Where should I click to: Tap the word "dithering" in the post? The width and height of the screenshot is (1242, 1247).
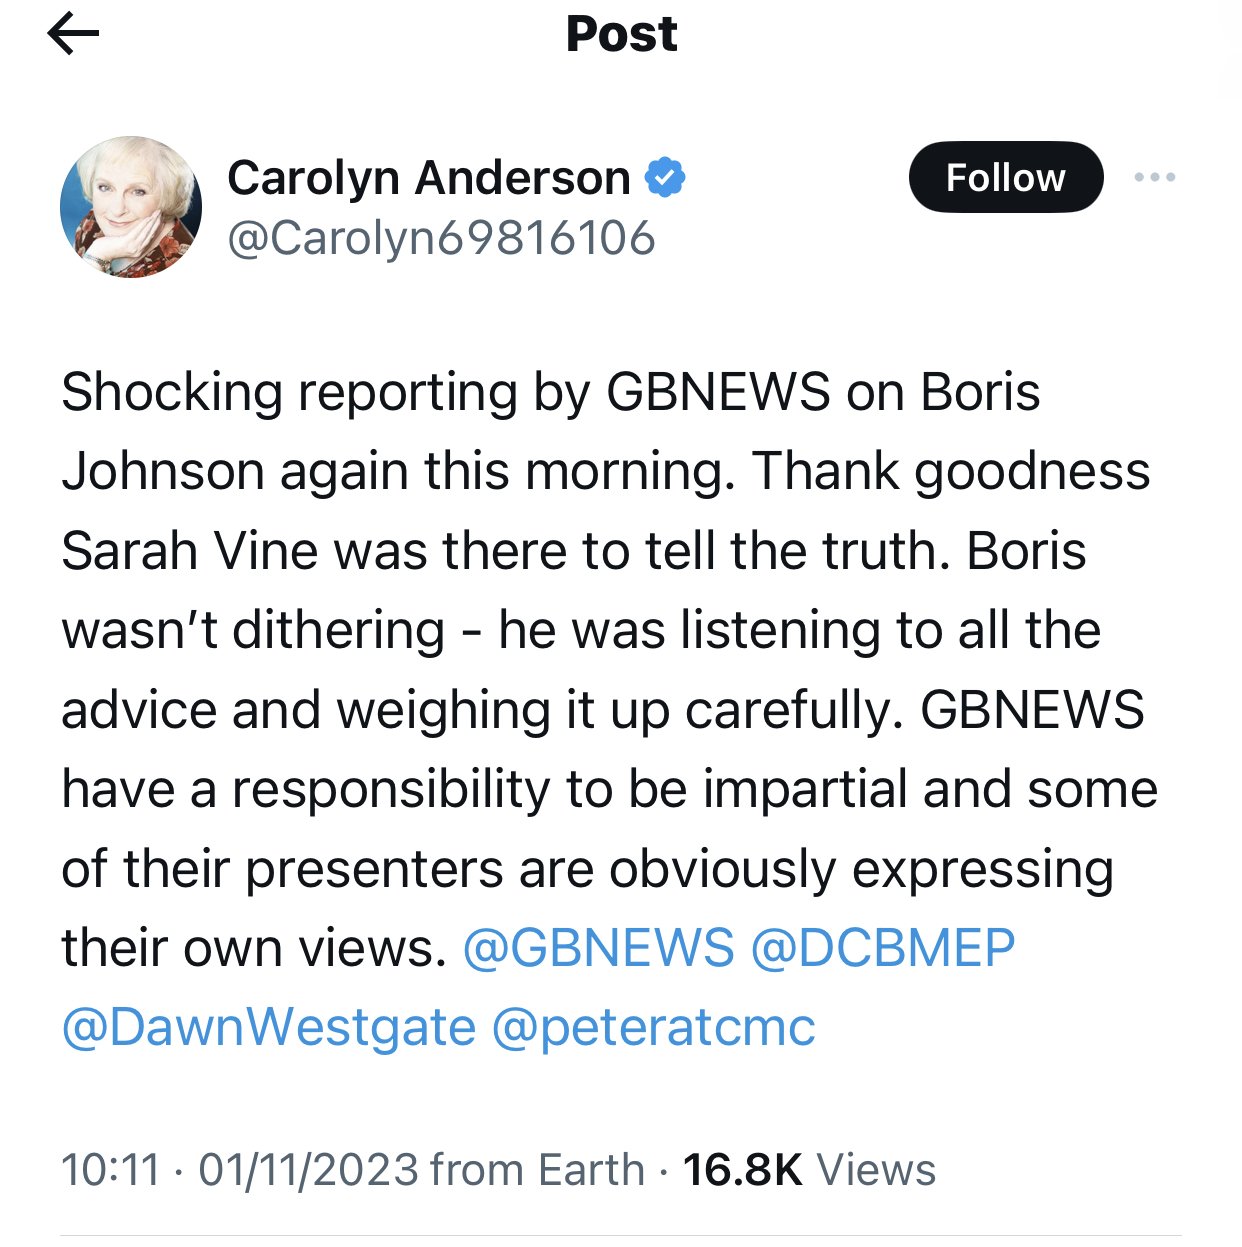click(x=339, y=631)
